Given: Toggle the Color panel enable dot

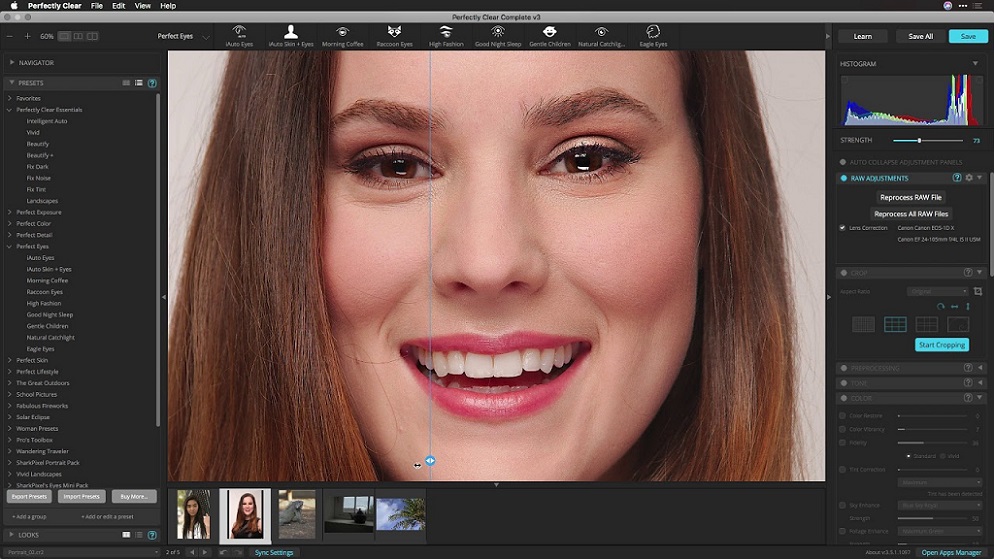Looking at the screenshot, I should pyautogui.click(x=844, y=399).
